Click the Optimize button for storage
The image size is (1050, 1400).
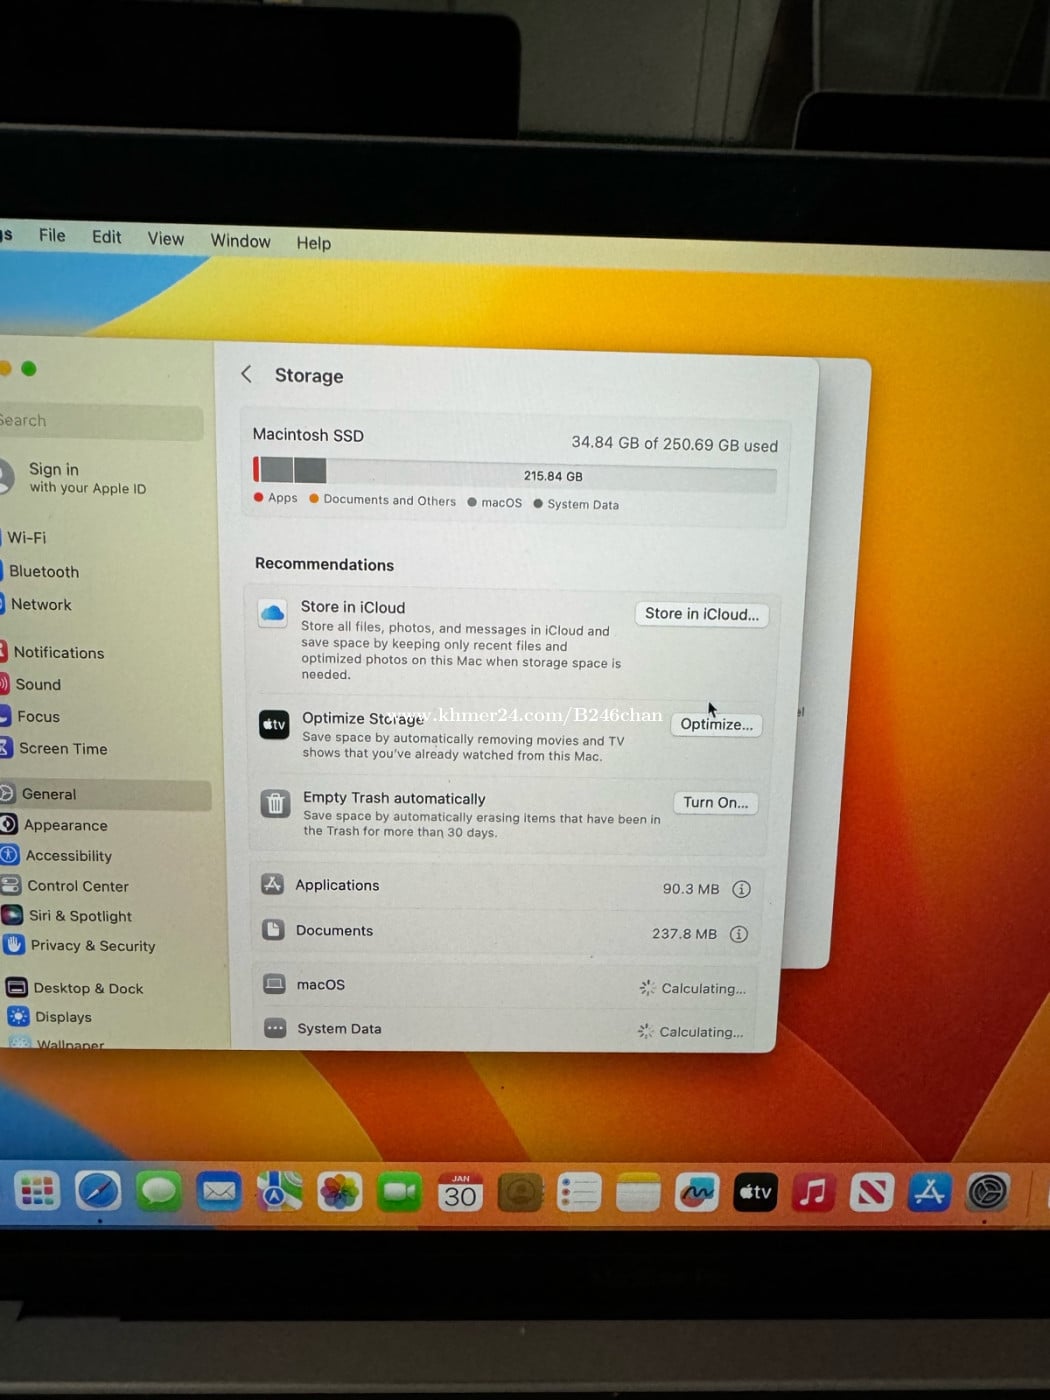(x=716, y=724)
